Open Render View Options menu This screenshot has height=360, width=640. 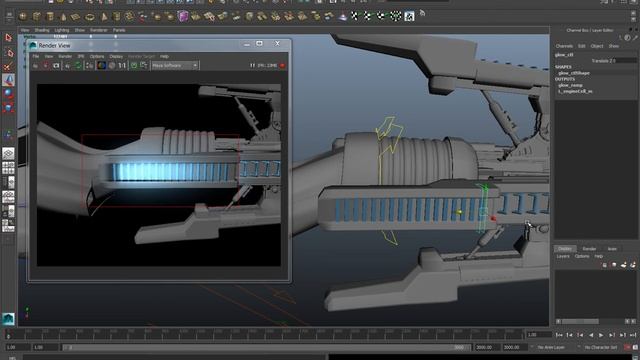point(97,56)
